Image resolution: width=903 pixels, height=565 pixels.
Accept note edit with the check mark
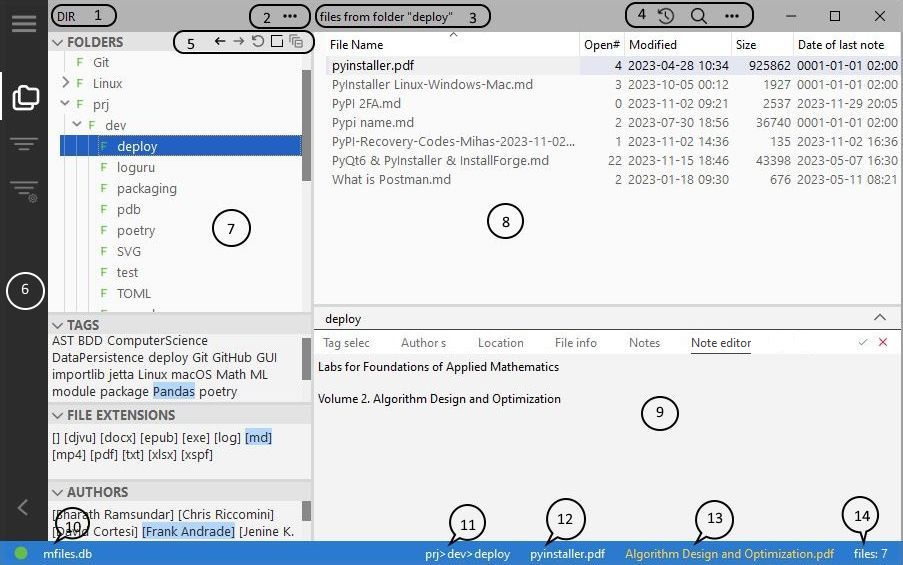tap(863, 342)
